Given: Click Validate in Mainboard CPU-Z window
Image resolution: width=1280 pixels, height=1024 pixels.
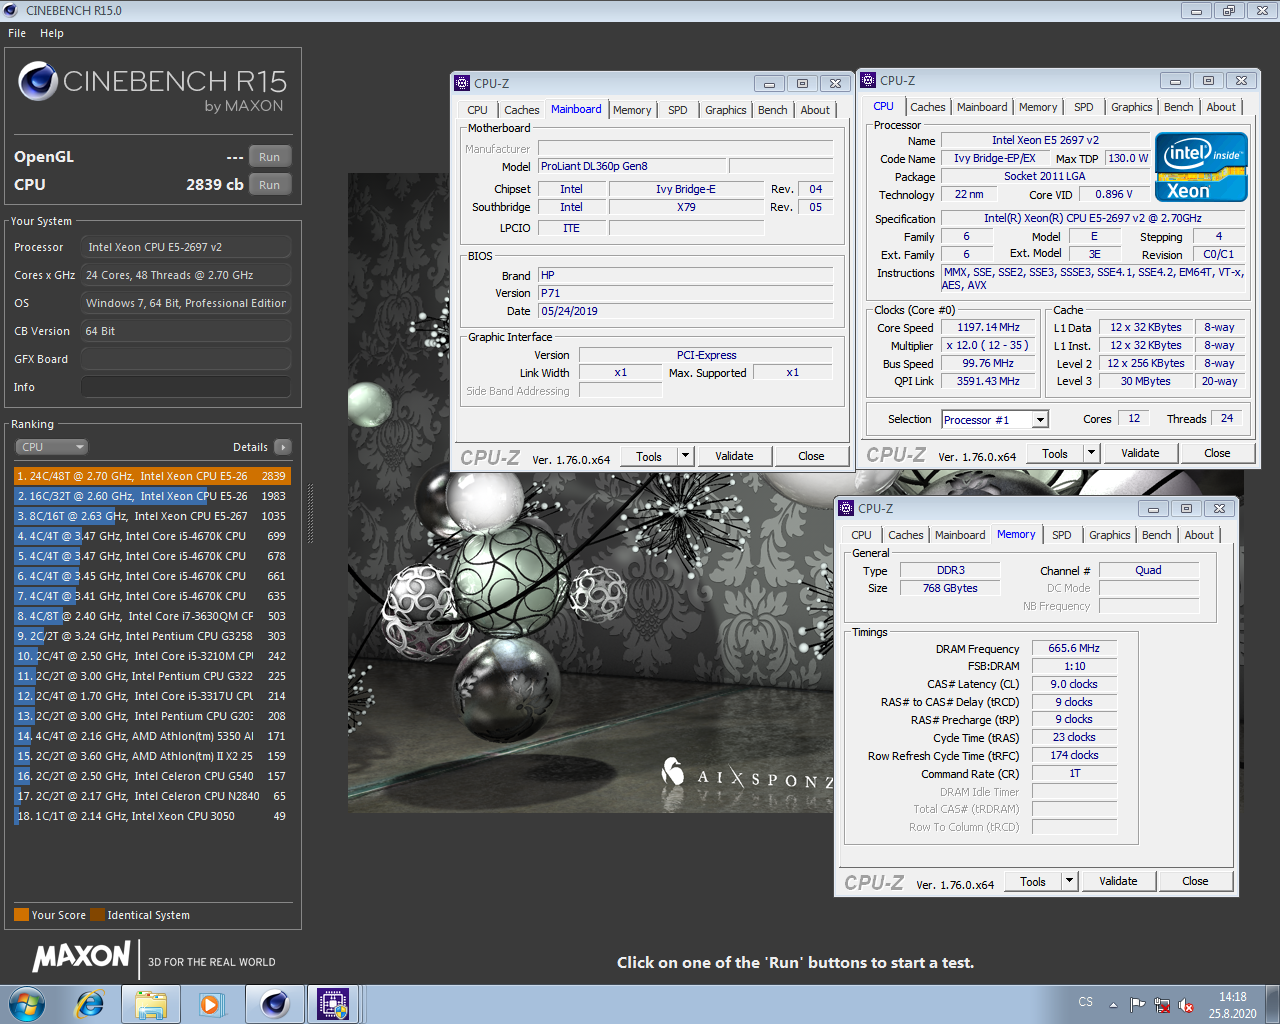Looking at the screenshot, I should pyautogui.click(x=734, y=456).
